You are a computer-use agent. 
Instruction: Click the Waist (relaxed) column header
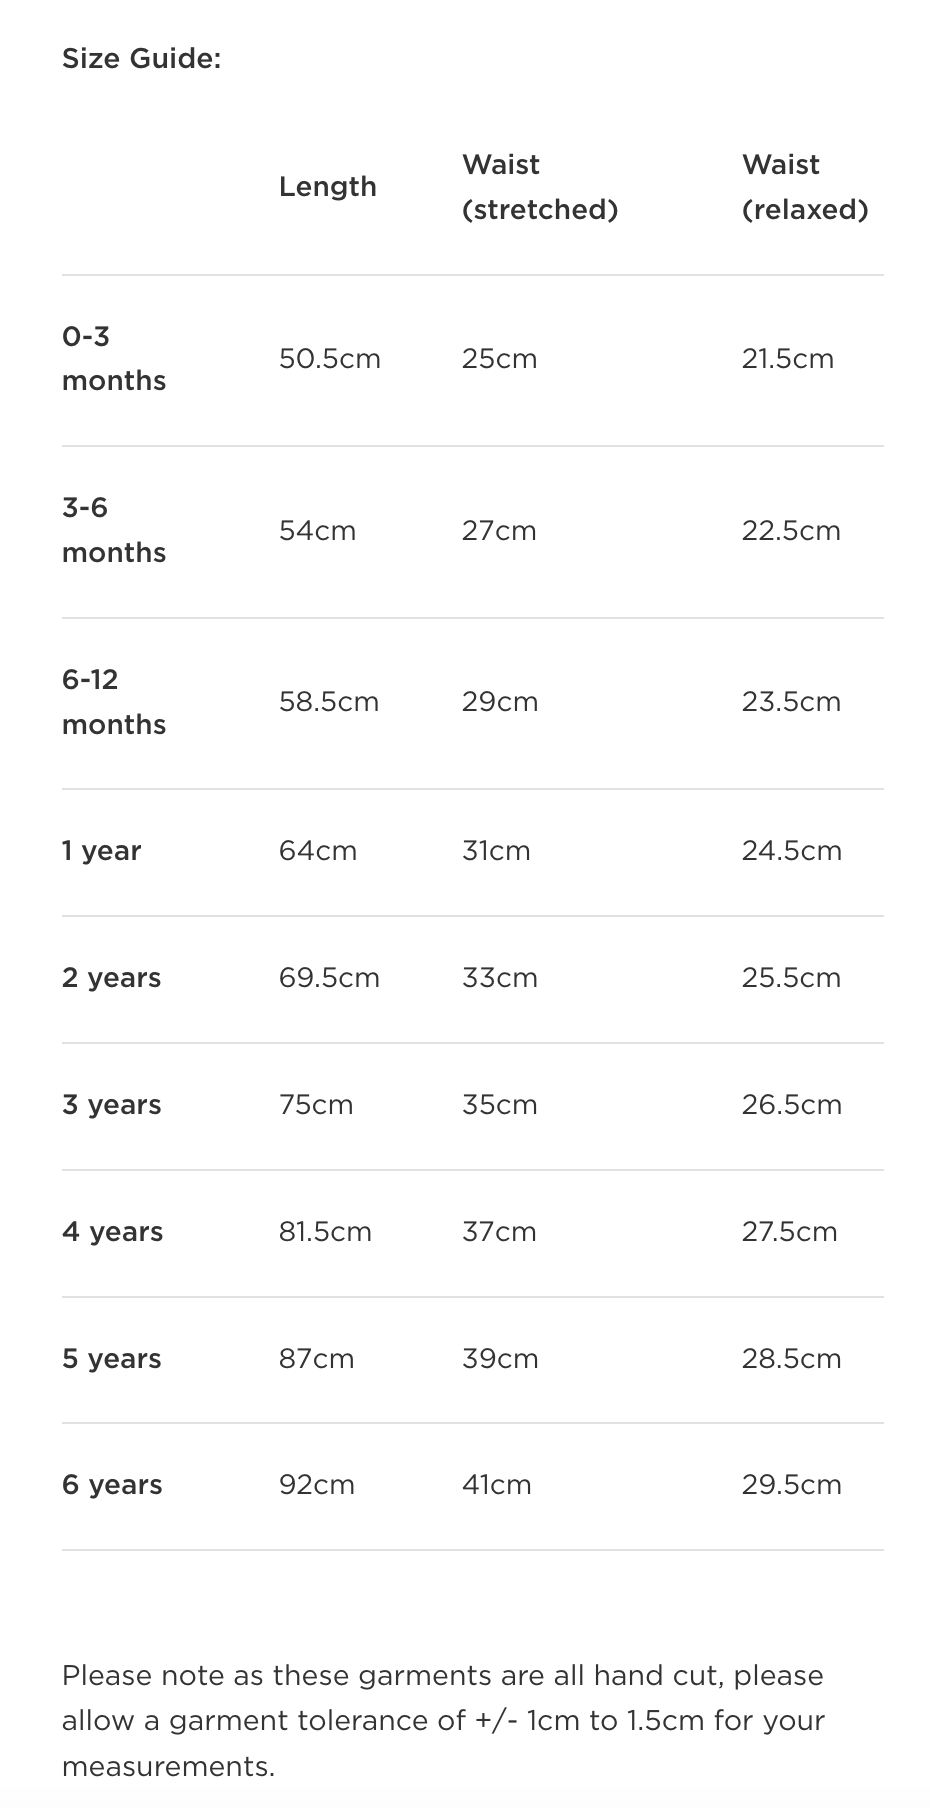tap(804, 187)
